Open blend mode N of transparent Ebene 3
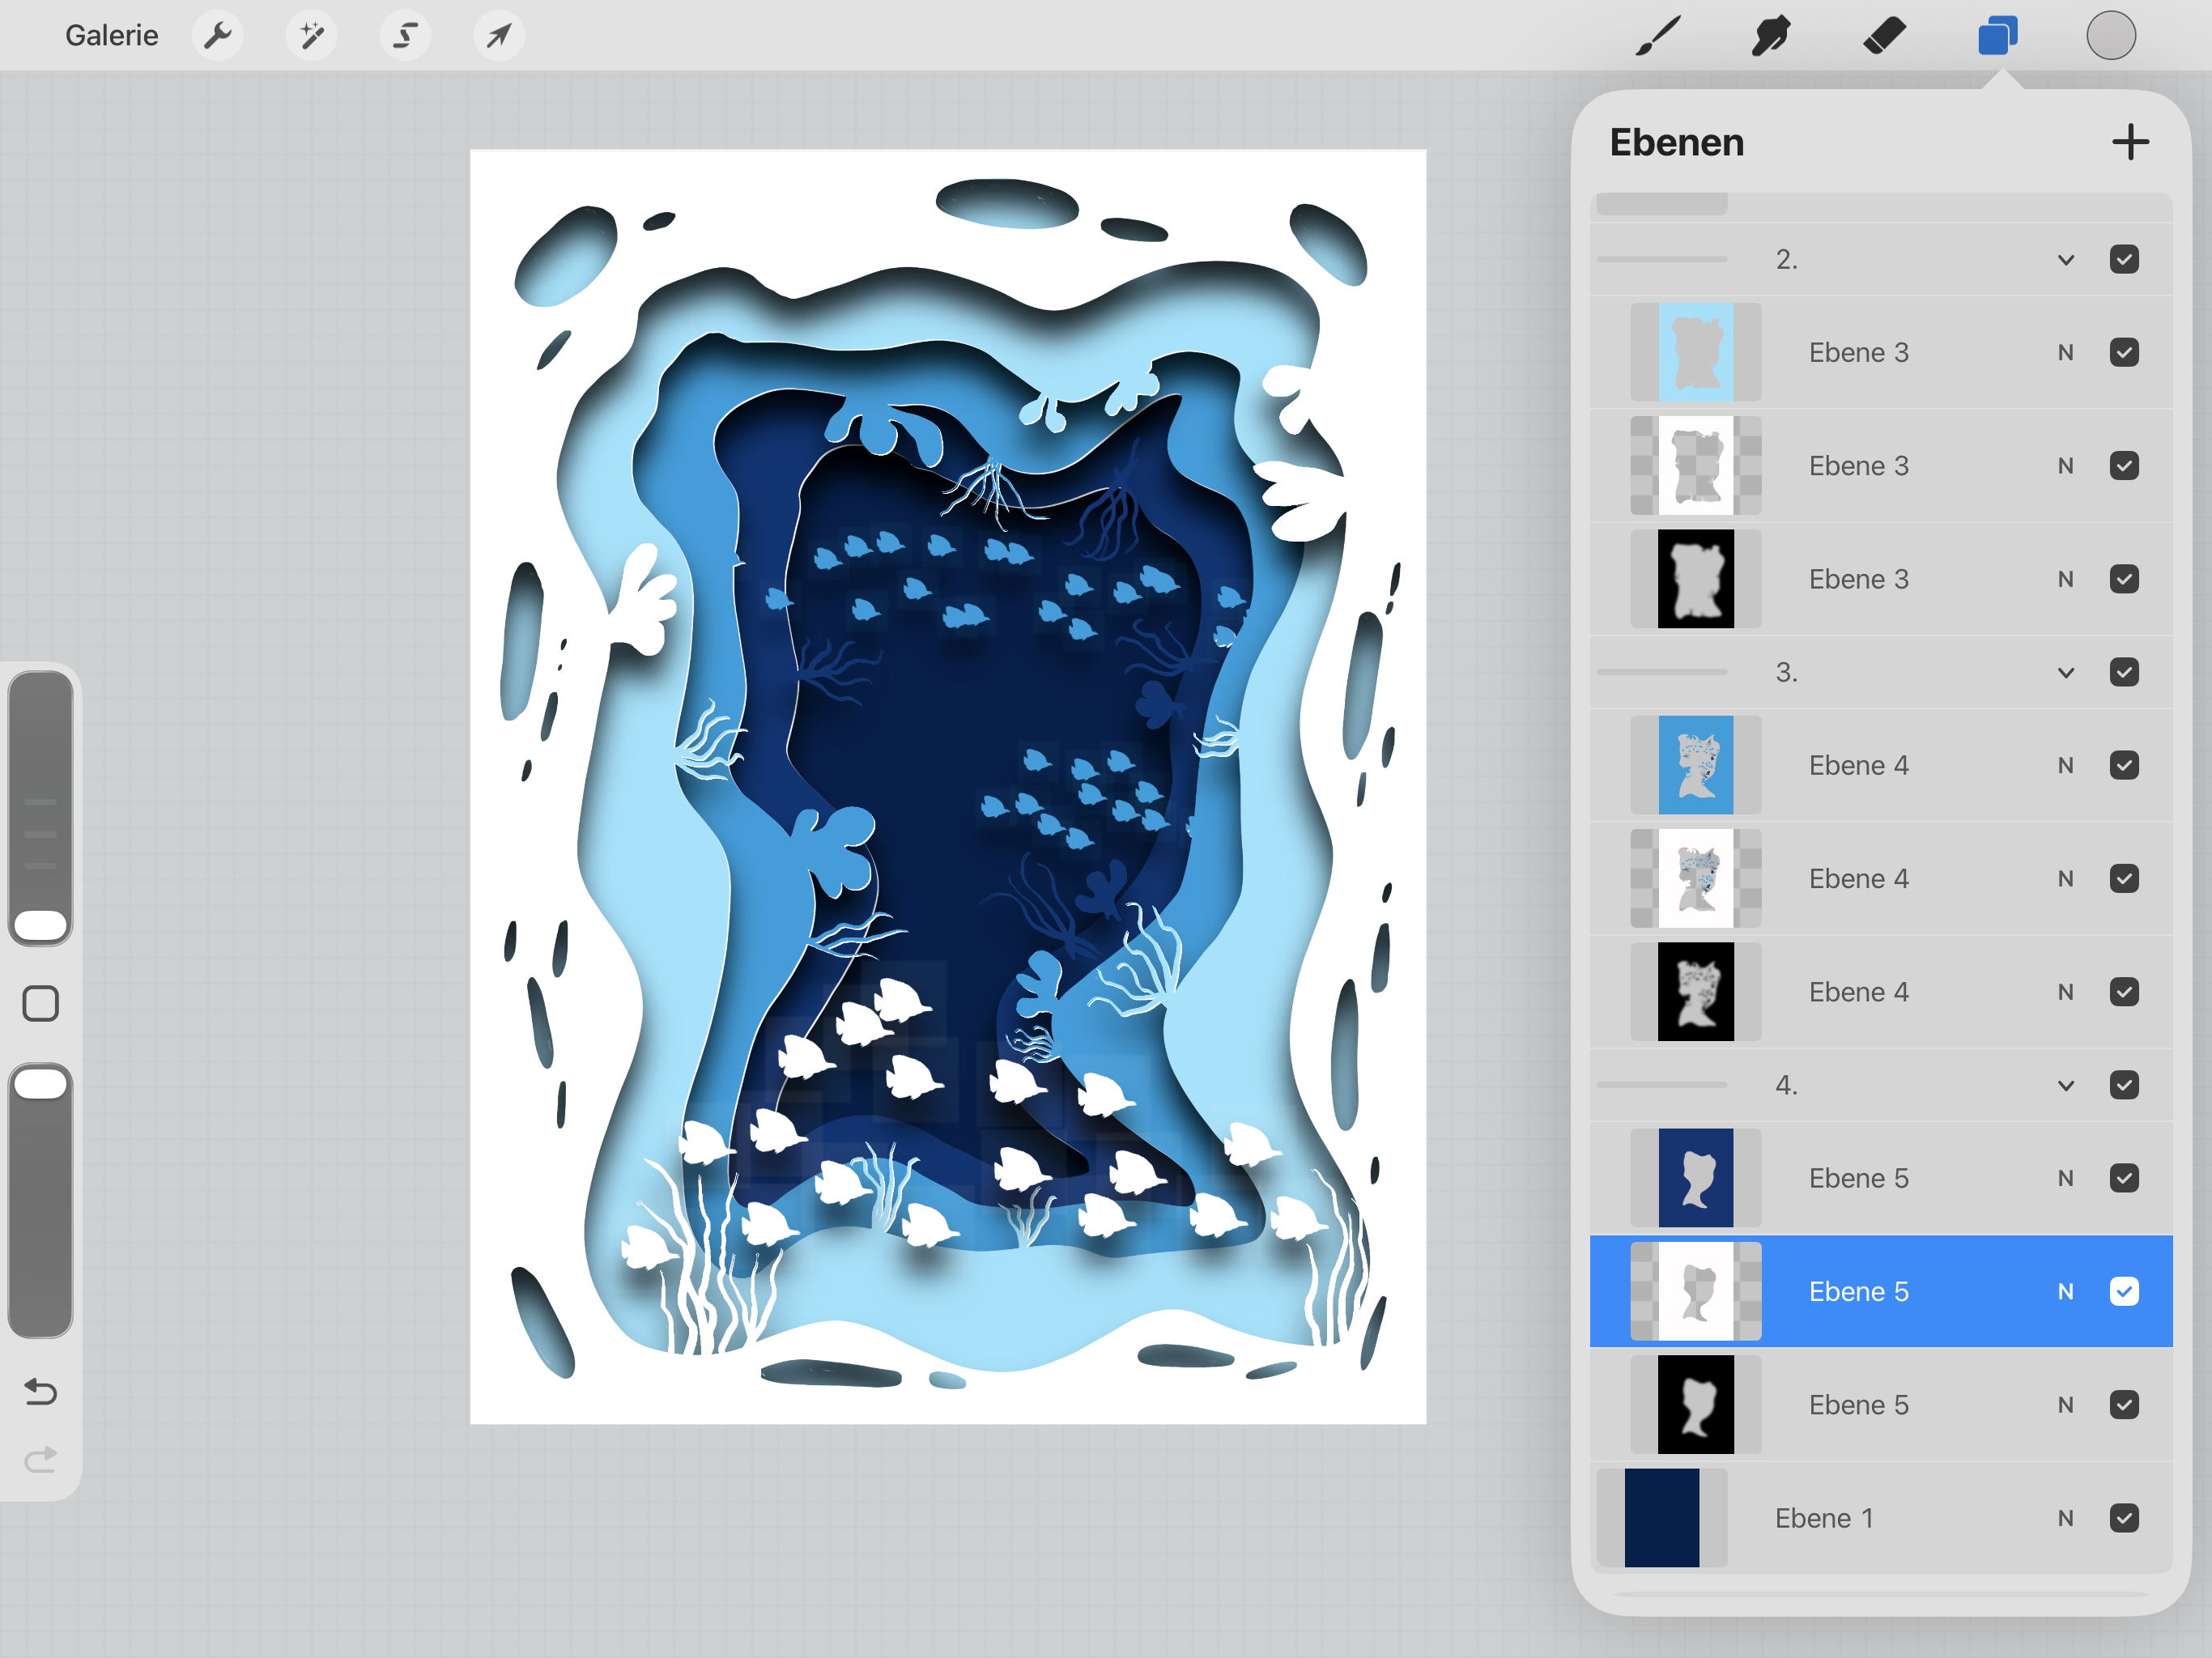Image resolution: width=2212 pixels, height=1658 pixels. [x=2065, y=466]
